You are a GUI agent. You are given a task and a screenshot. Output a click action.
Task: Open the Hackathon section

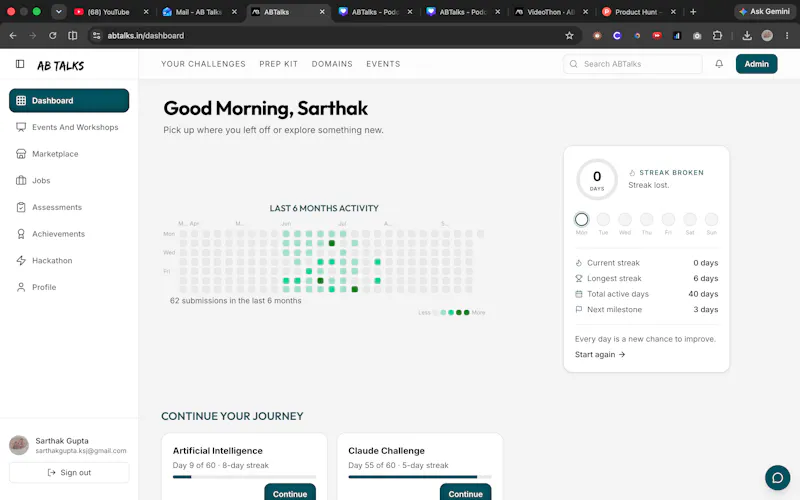(69, 260)
